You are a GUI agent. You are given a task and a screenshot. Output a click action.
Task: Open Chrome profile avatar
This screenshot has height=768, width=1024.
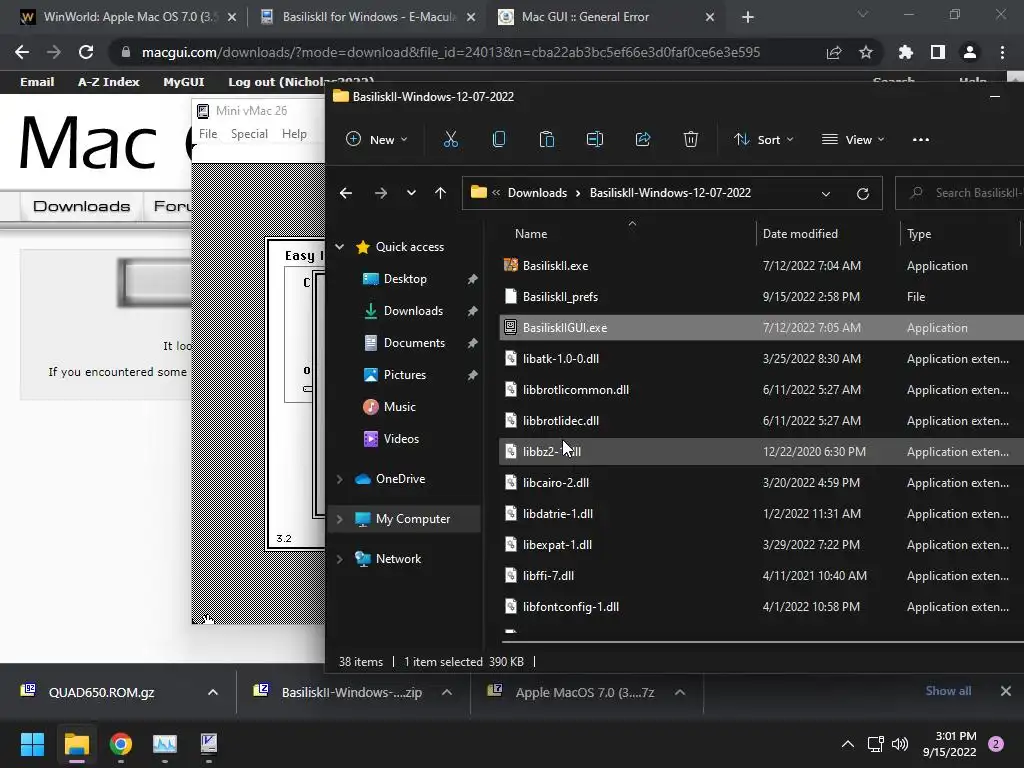pyautogui.click(x=970, y=52)
